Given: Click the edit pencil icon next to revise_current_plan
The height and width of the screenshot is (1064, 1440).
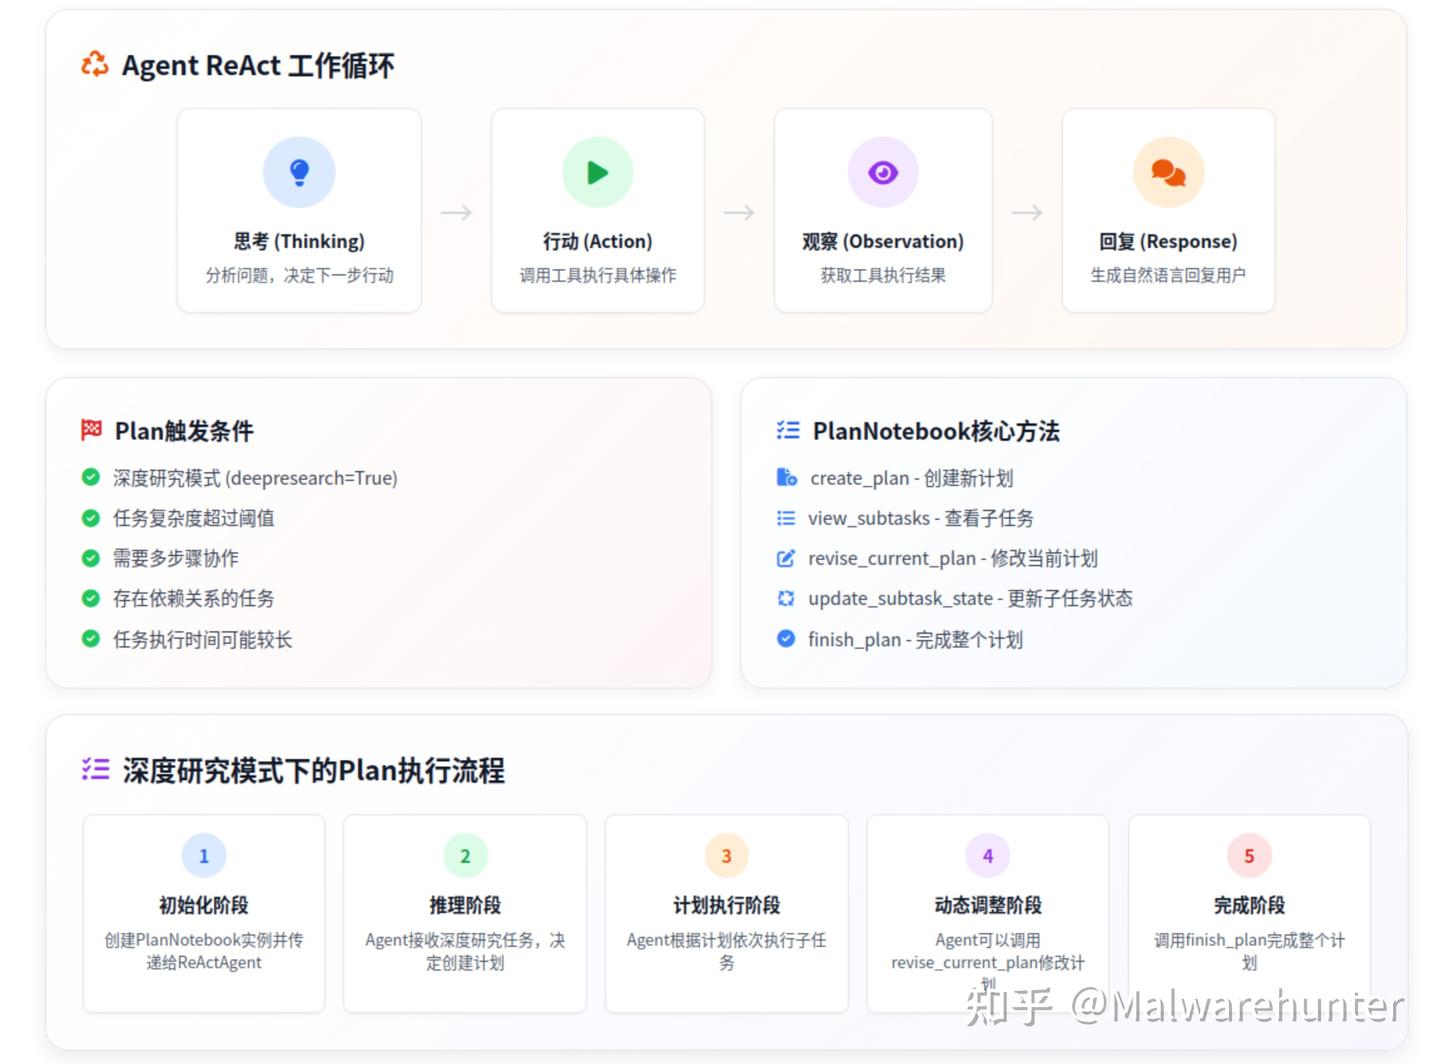Looking at the screenshot, I should pos(786,558).
